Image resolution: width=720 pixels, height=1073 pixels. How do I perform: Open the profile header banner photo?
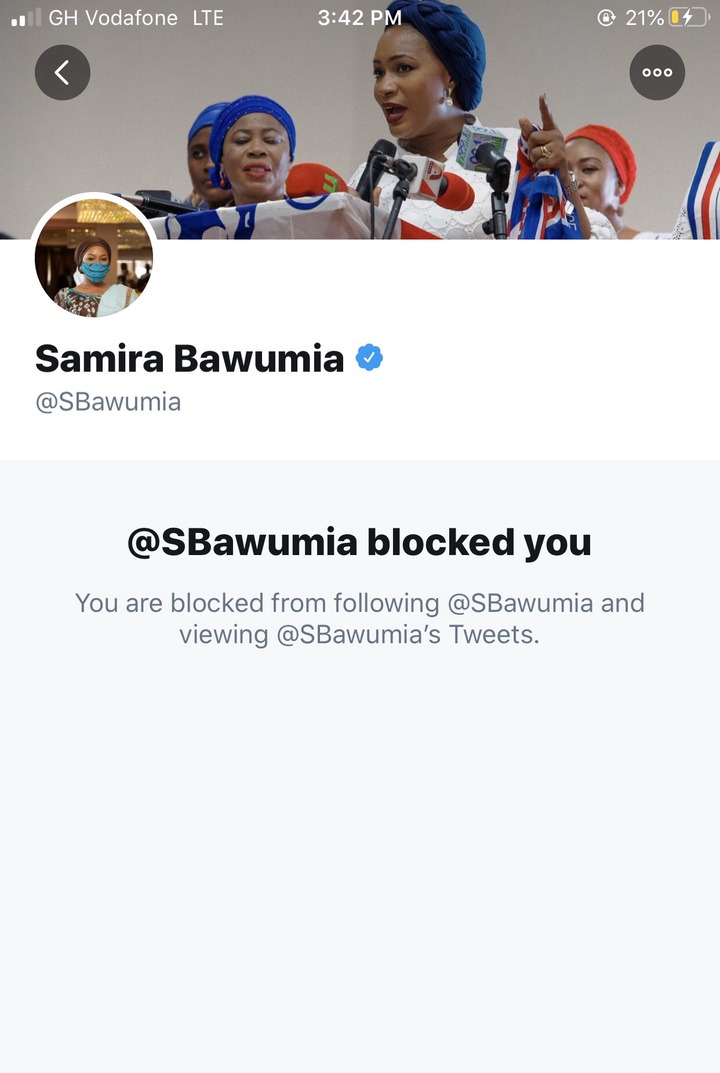pos(360,120)
